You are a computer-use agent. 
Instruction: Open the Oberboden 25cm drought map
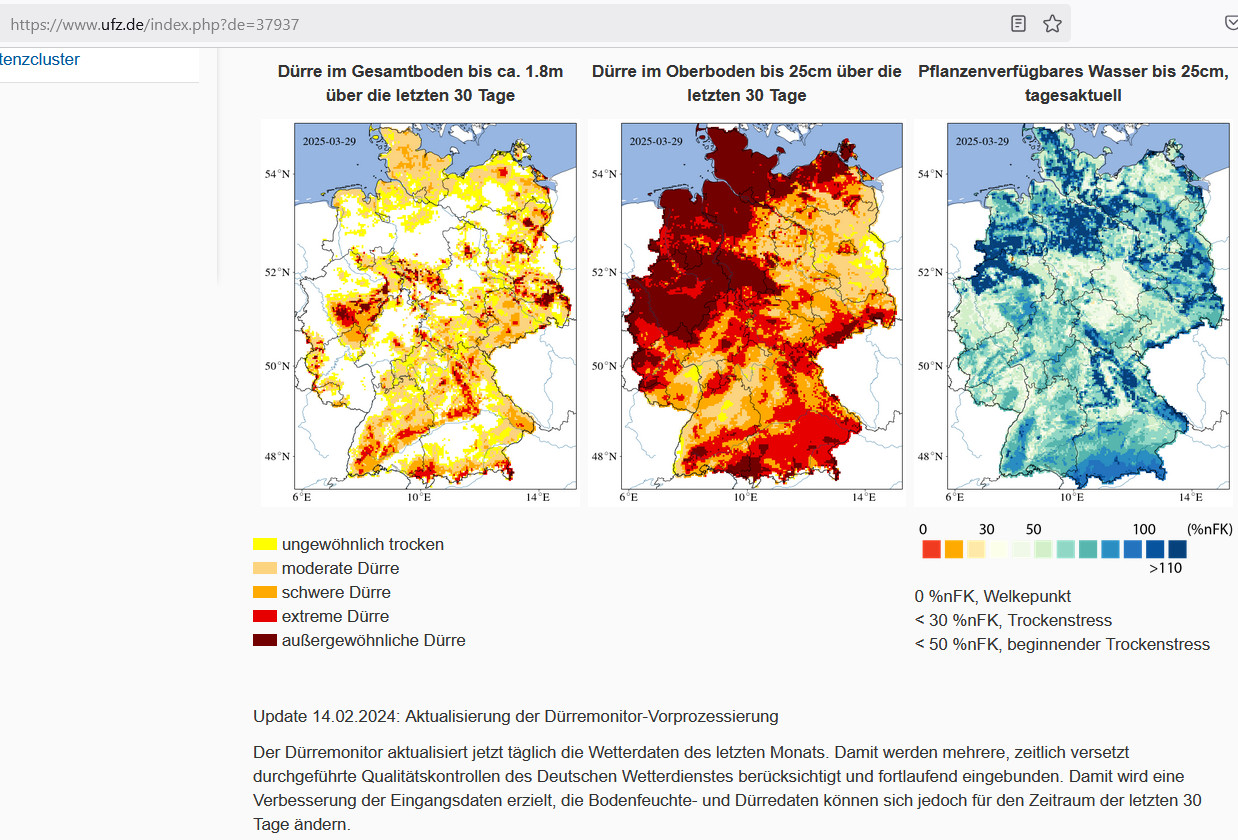click(746, 312)
